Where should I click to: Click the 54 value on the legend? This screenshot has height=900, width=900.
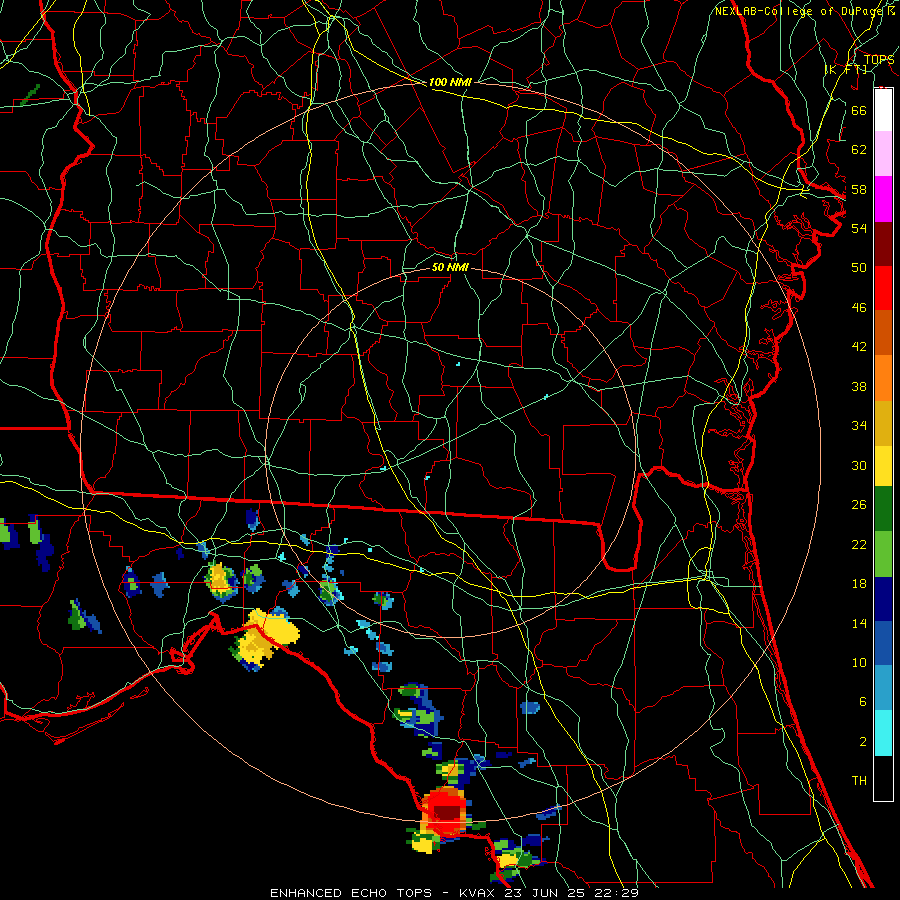(859, 228)
